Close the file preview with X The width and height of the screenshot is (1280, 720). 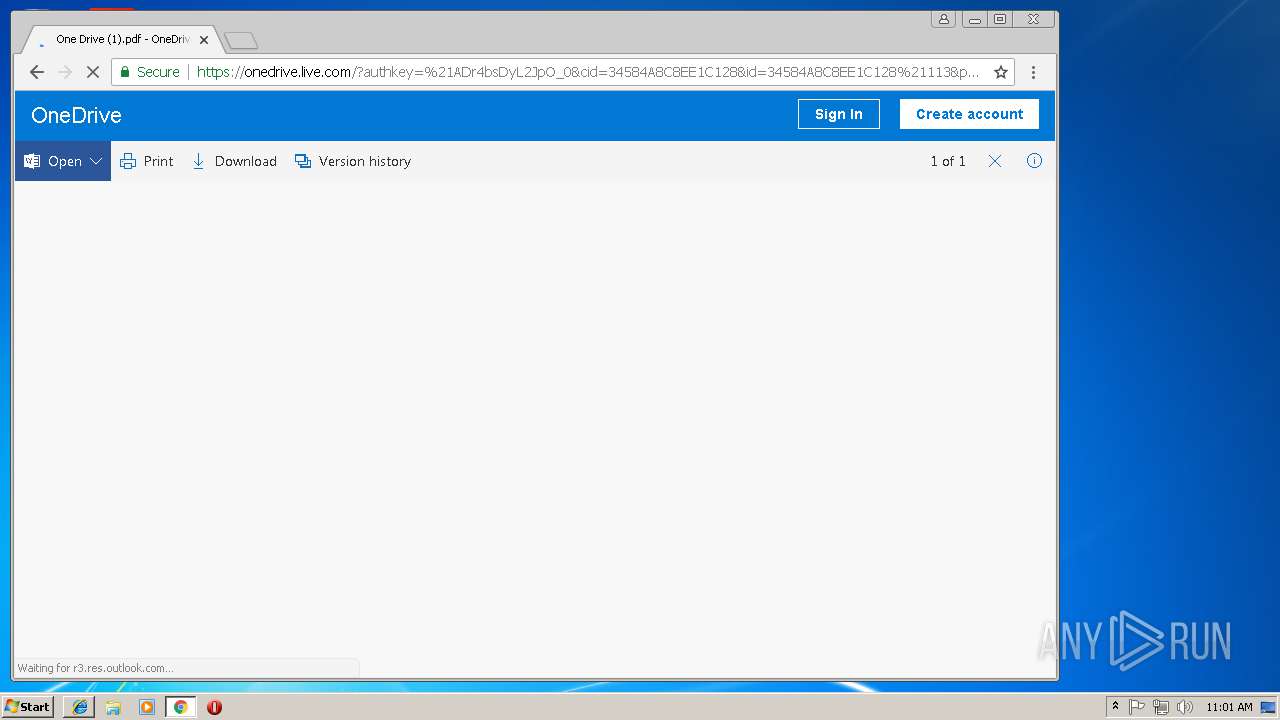click(x=995, y=161)
